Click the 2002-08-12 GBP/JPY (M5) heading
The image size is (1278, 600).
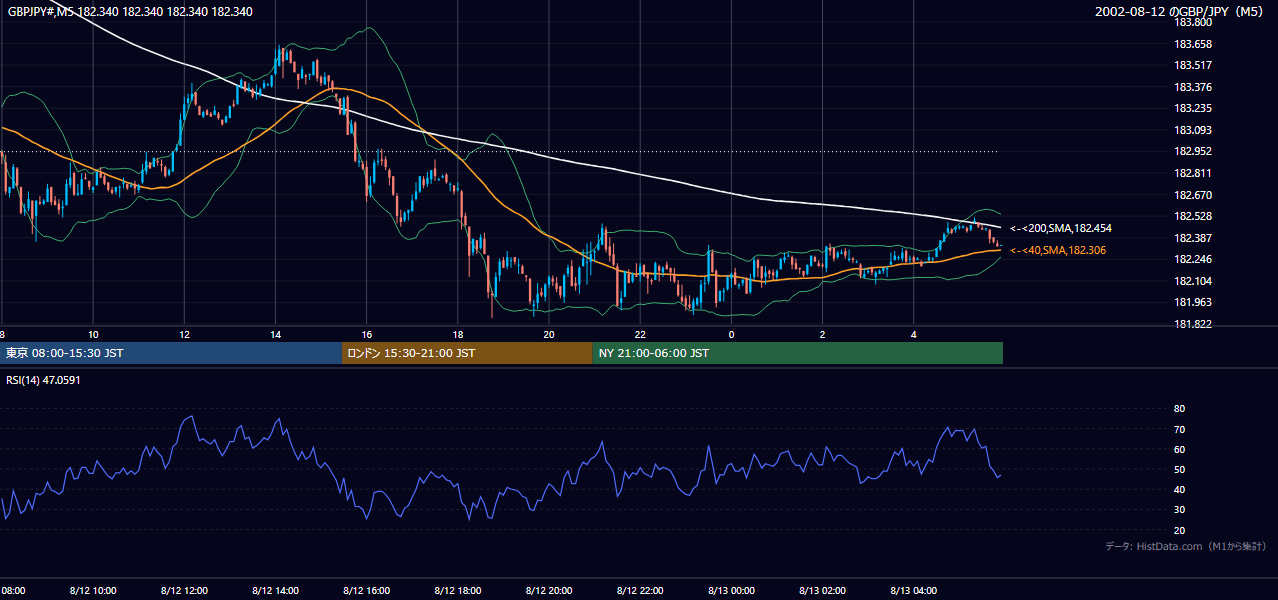pyautogui.click(x=1181, y=12)
